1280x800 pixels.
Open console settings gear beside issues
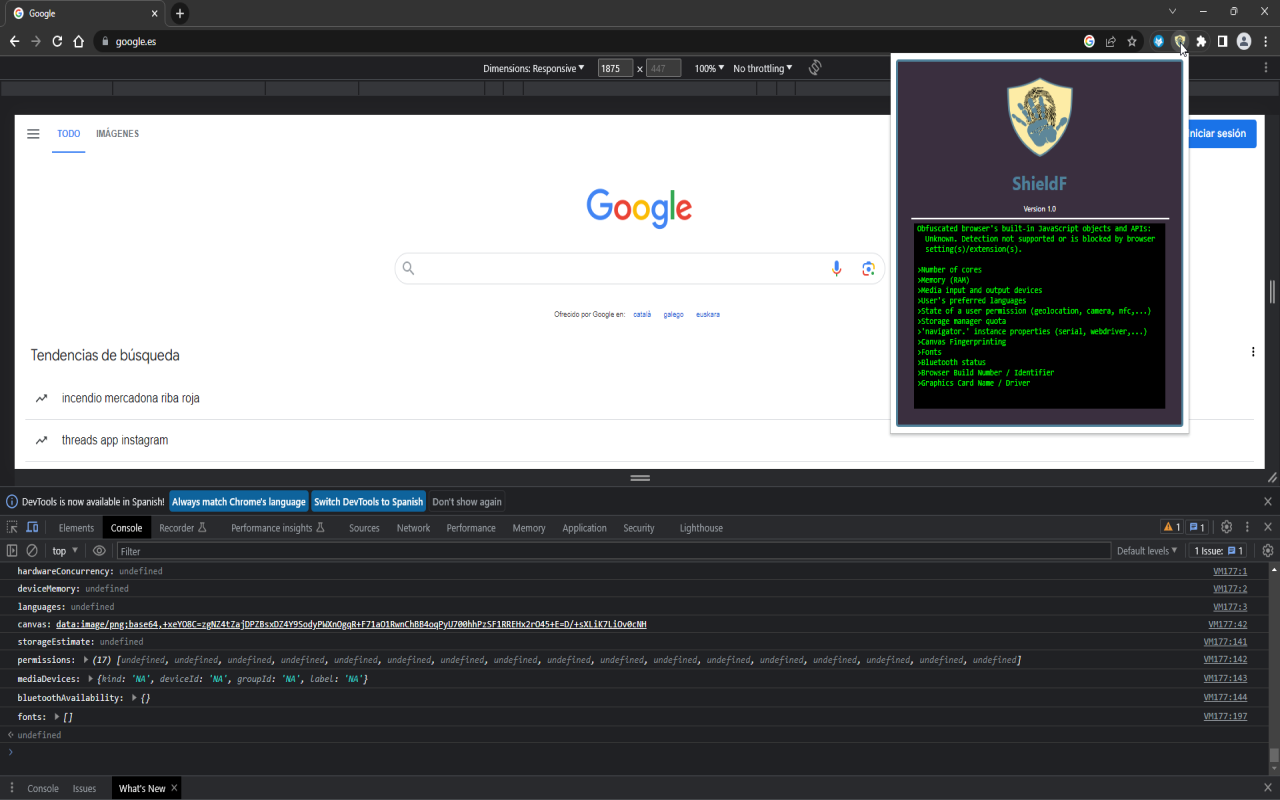pyautogui.click(x=1268, y=551)
